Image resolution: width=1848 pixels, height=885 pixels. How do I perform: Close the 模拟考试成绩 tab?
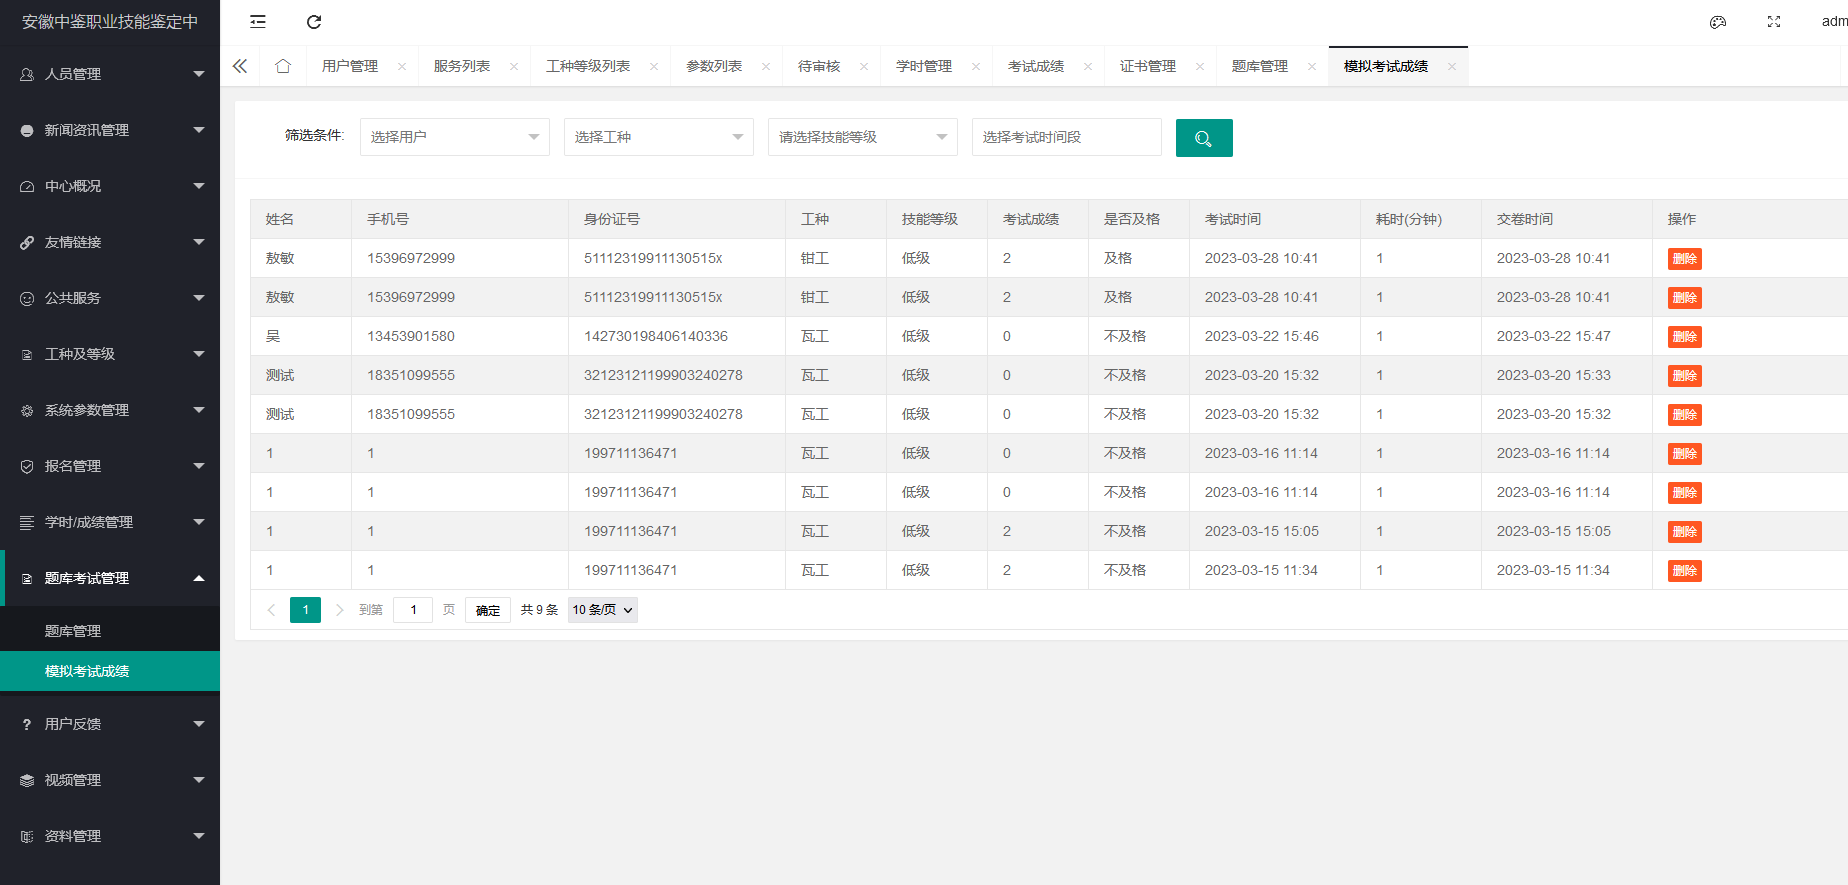tap(1452, 67)
